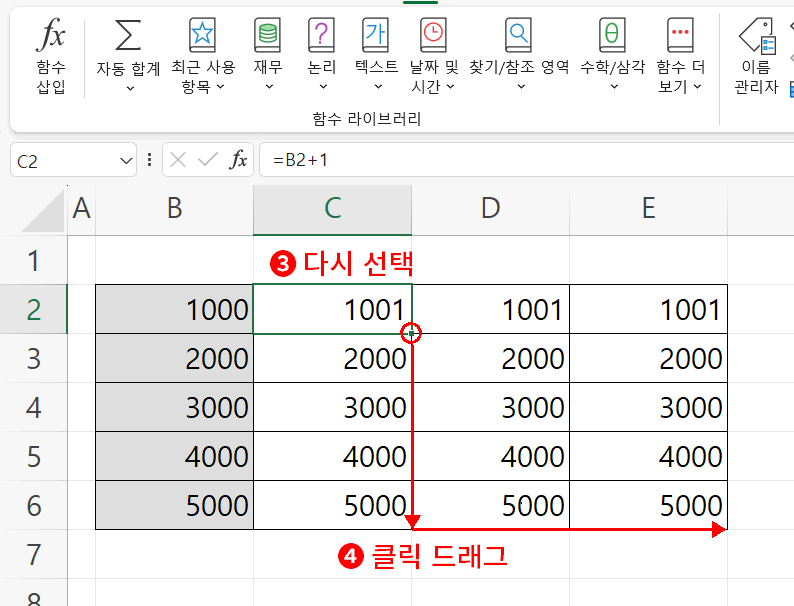Select cell D3 containing 2000
This screenshot has width=794, height=606.
point(490,358)
